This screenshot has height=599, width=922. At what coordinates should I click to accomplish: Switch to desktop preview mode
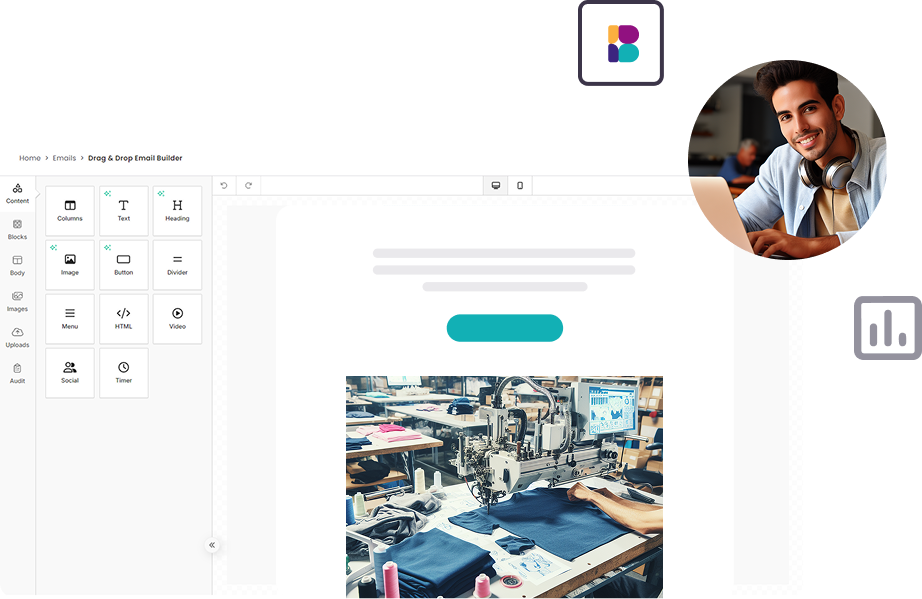coord(495,185)
